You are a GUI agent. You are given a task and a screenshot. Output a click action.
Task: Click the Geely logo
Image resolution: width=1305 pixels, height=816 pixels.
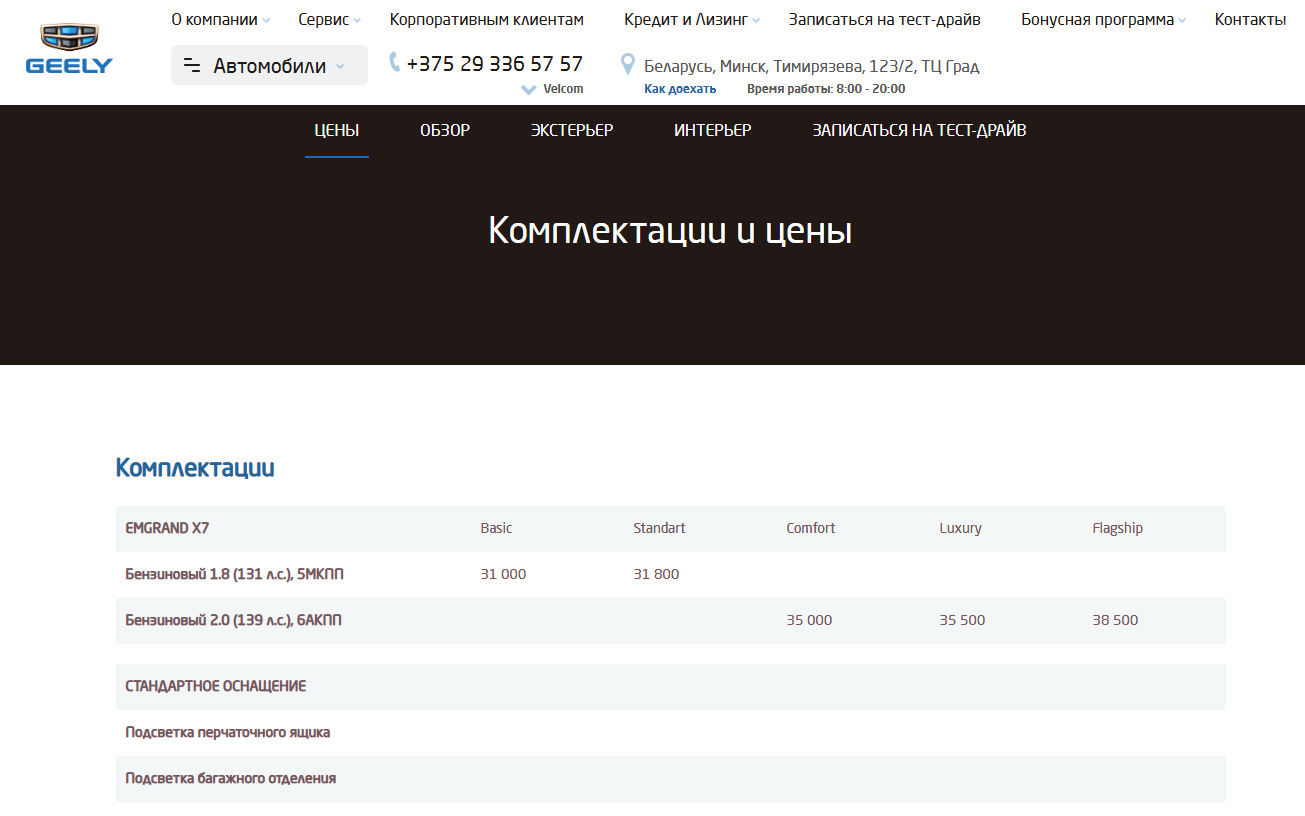coord(69,50)
